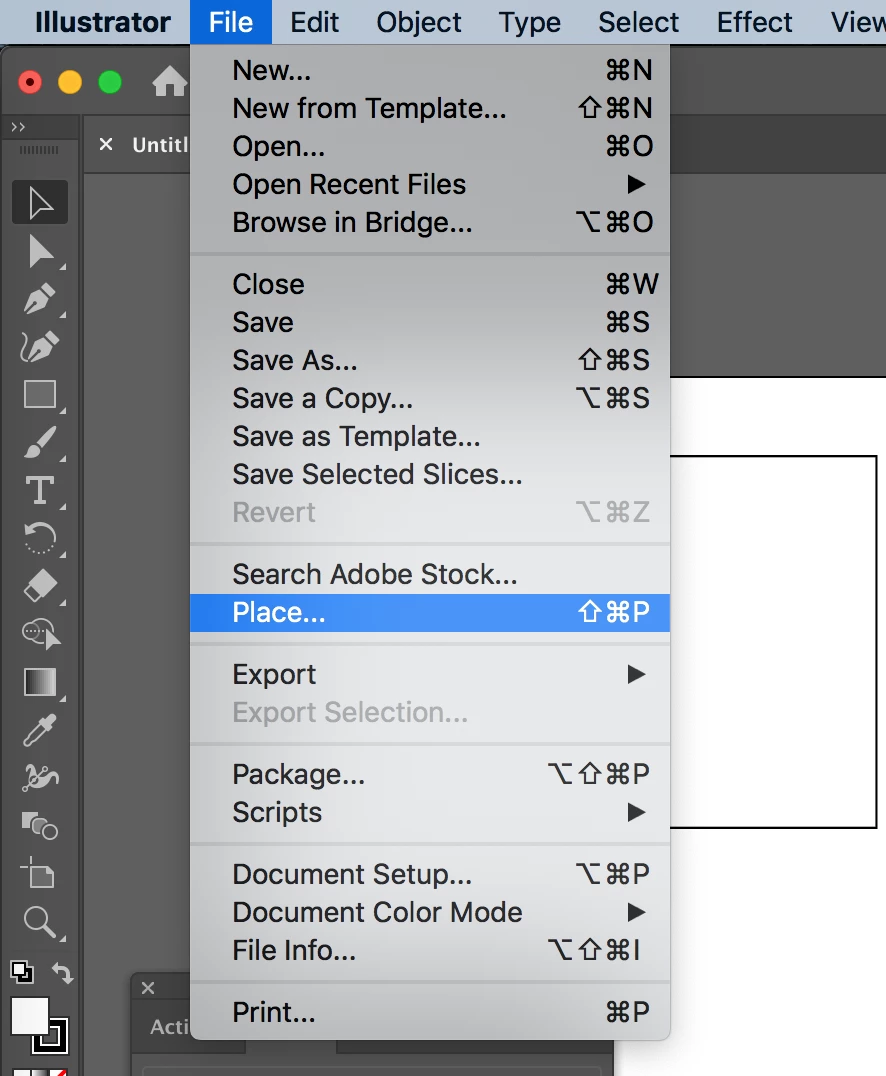
Task: Select the Selection tool arrow
Action: (40, 202)
